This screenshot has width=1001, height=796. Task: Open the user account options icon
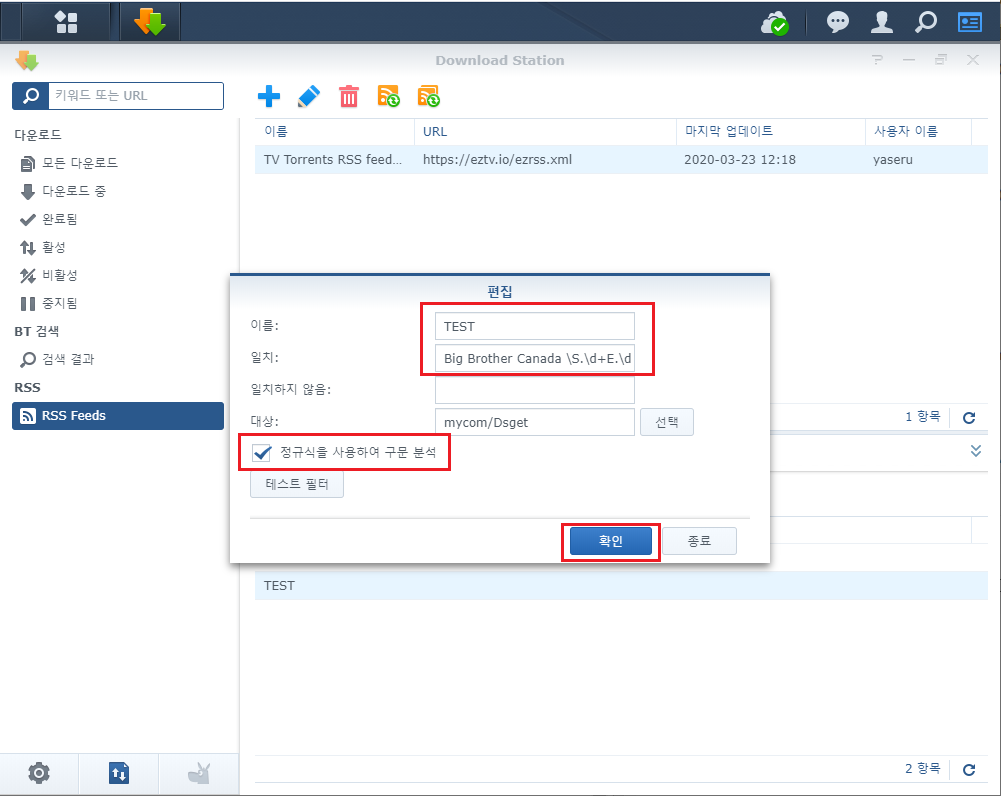882,22
